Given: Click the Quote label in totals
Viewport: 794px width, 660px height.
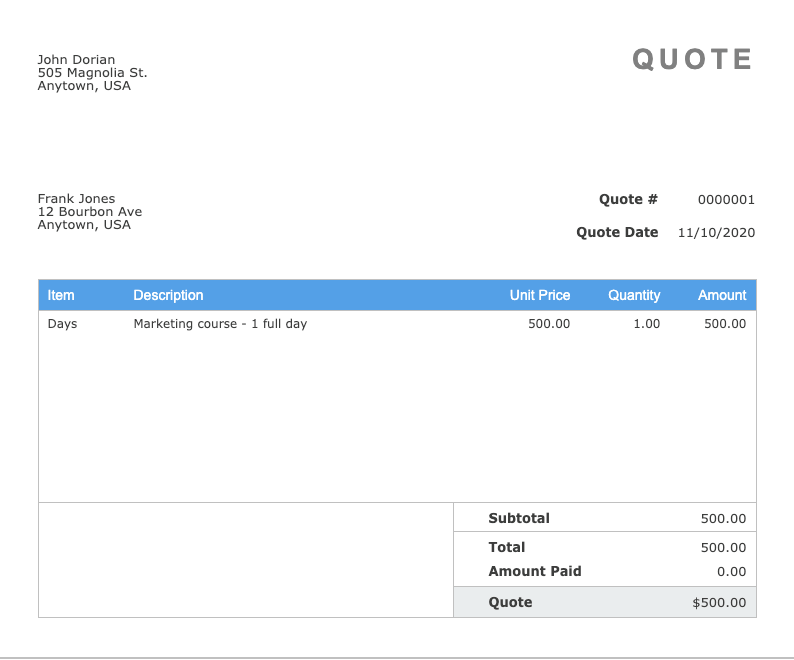Looking at the screenshot, I should tap(510, 602).
